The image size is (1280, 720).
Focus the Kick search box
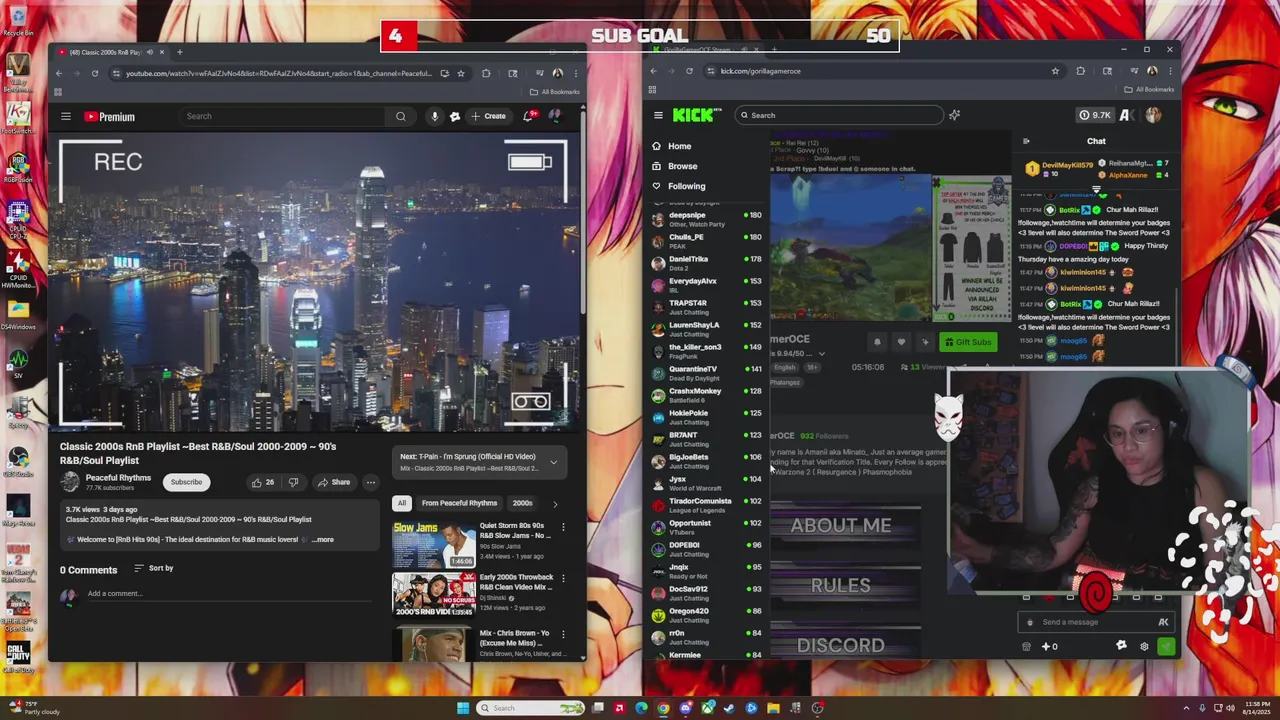pyautogui.click(x=840, y=115)
